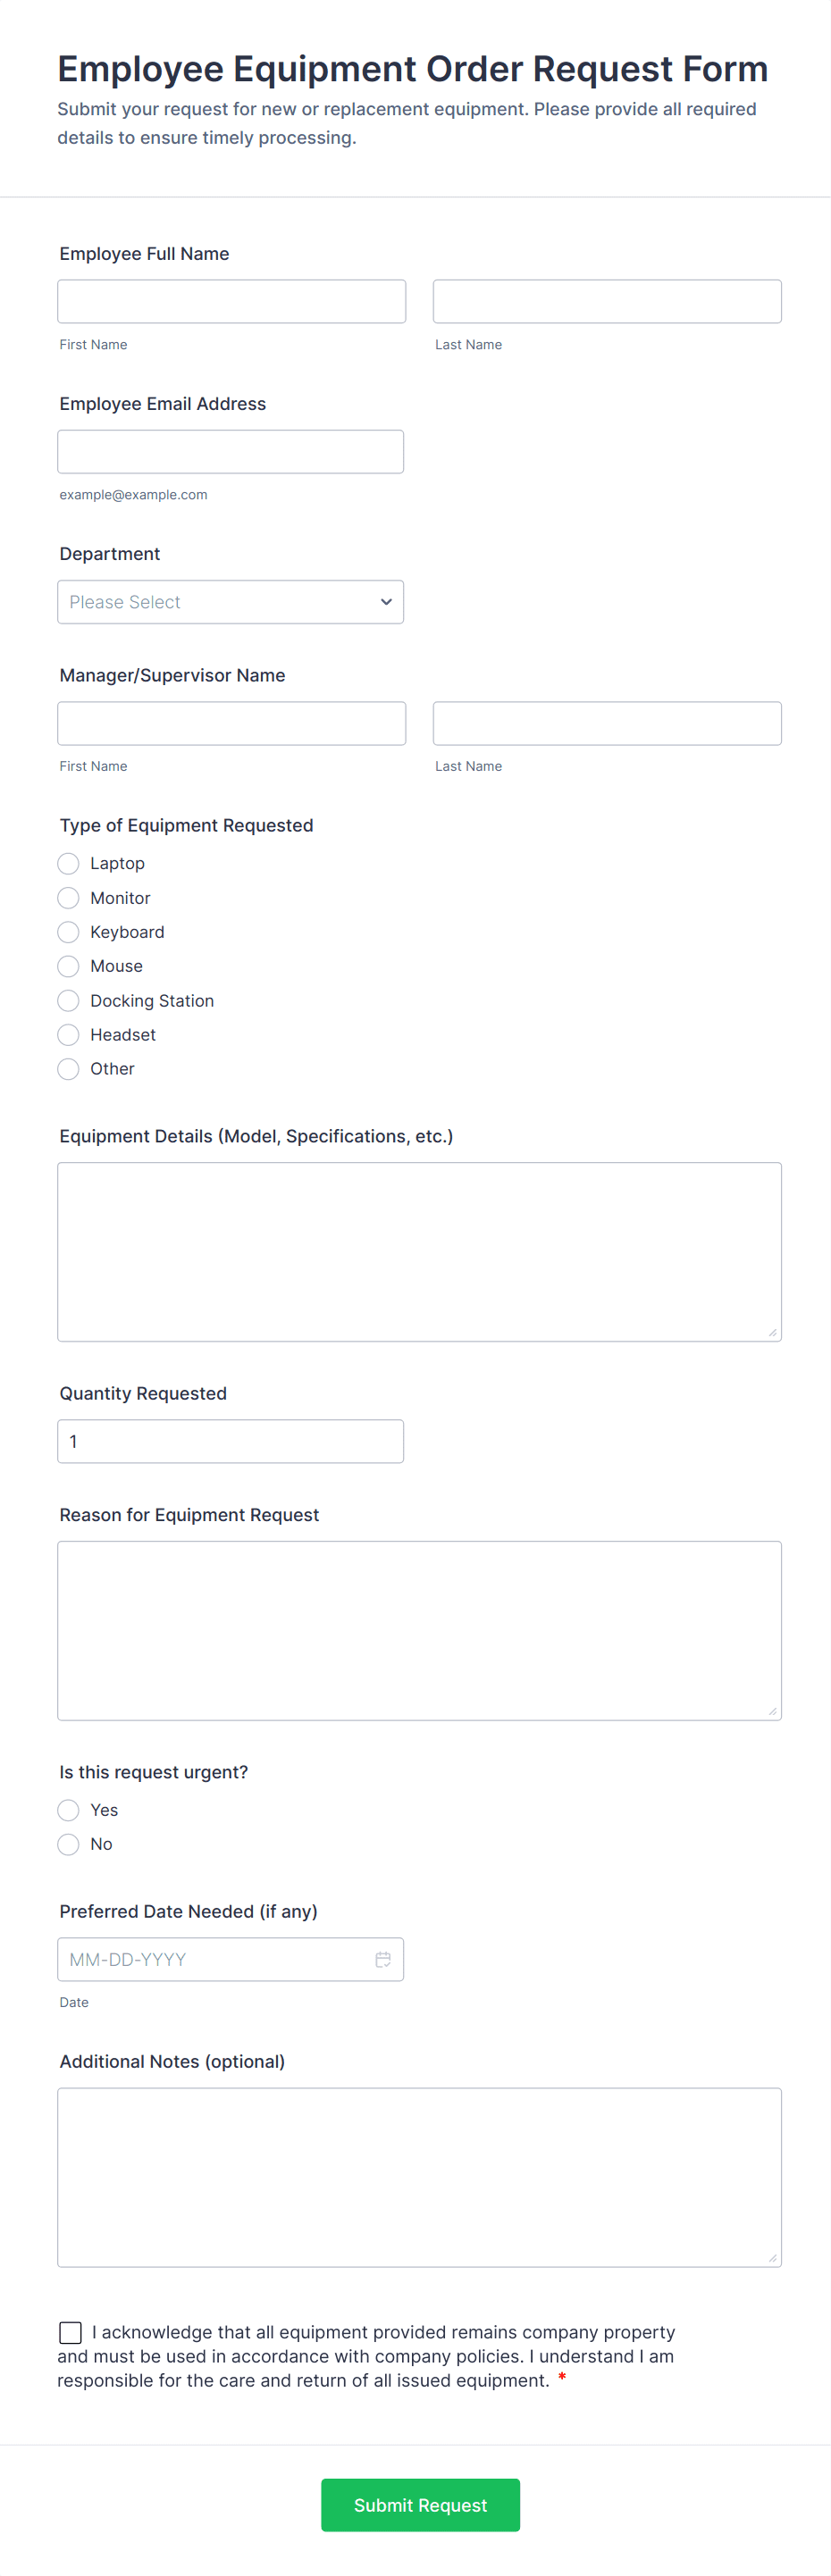Choose Other as equipment type
The width and height of the screenshot is (831, 2576).
pyautogui.click(x=68, y=1068)
